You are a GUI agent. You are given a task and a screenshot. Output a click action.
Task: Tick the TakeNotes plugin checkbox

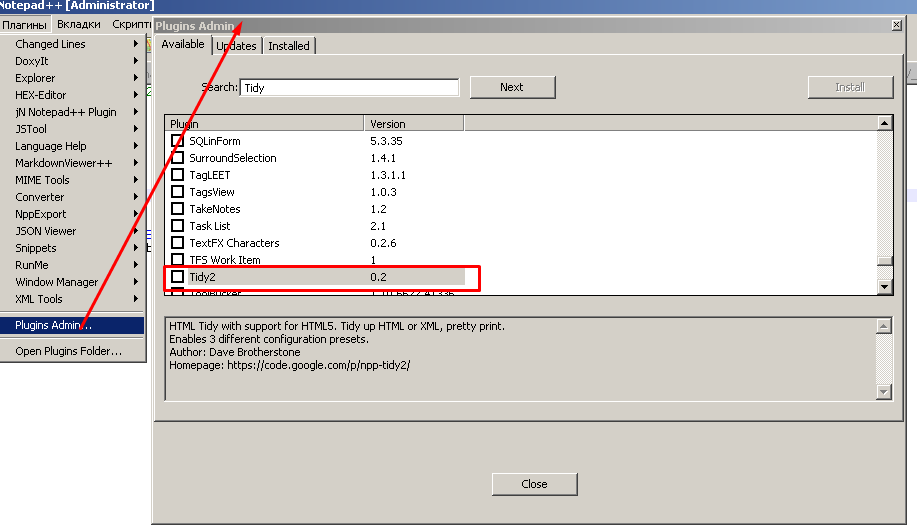click(177, 209)
